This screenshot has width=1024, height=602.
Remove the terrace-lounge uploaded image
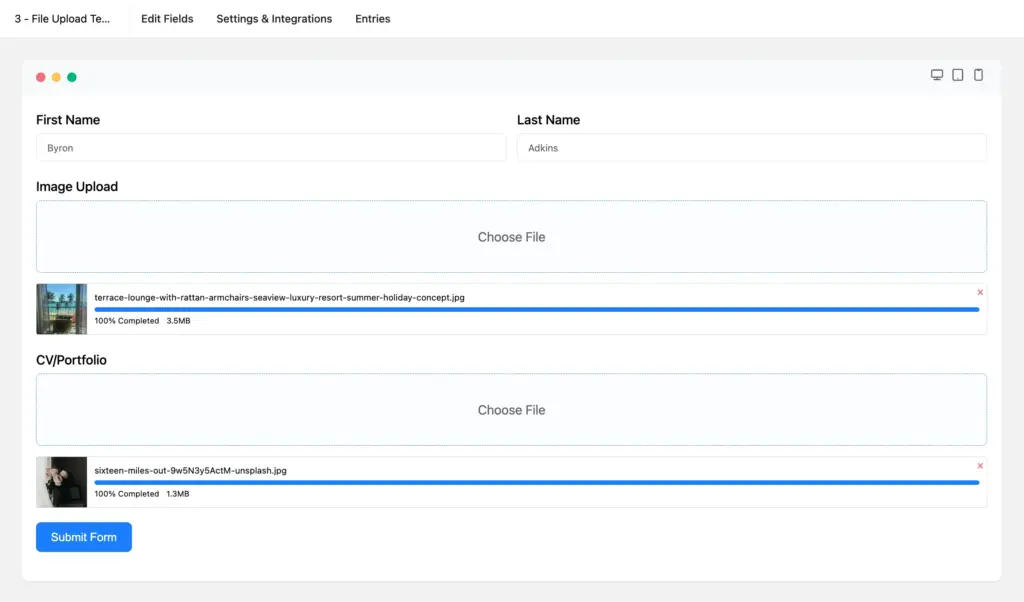(x=980, y=292)
